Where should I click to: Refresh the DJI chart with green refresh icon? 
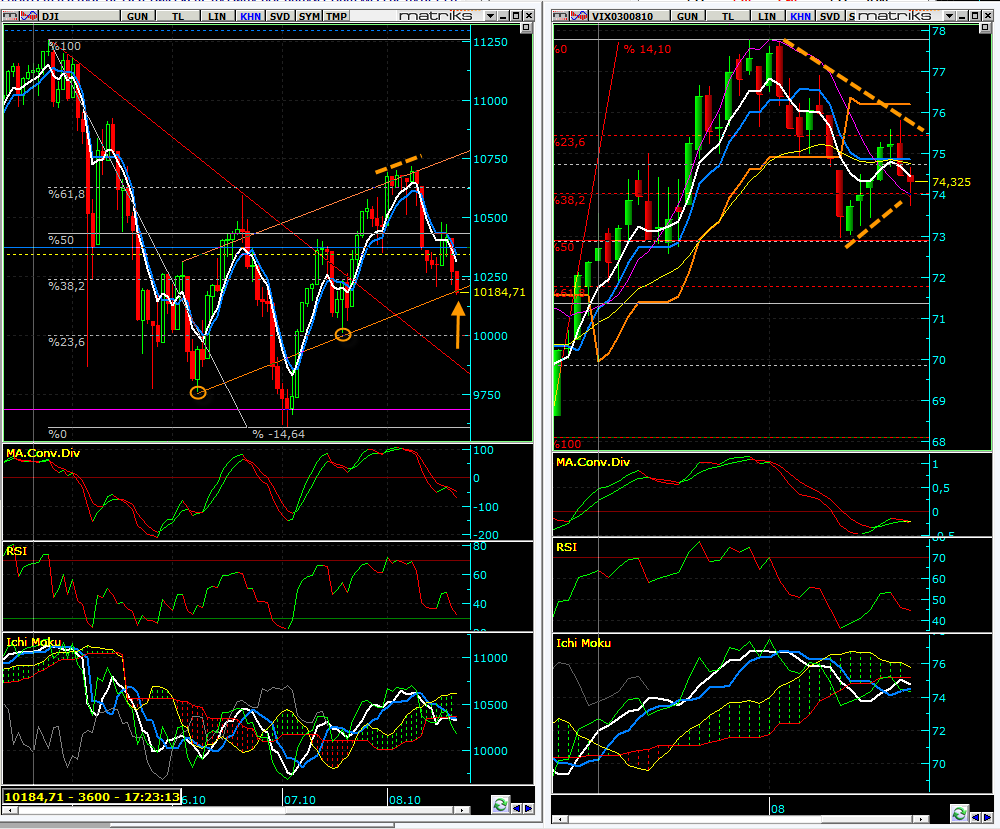pyautogui.click(x=499, y=804)
